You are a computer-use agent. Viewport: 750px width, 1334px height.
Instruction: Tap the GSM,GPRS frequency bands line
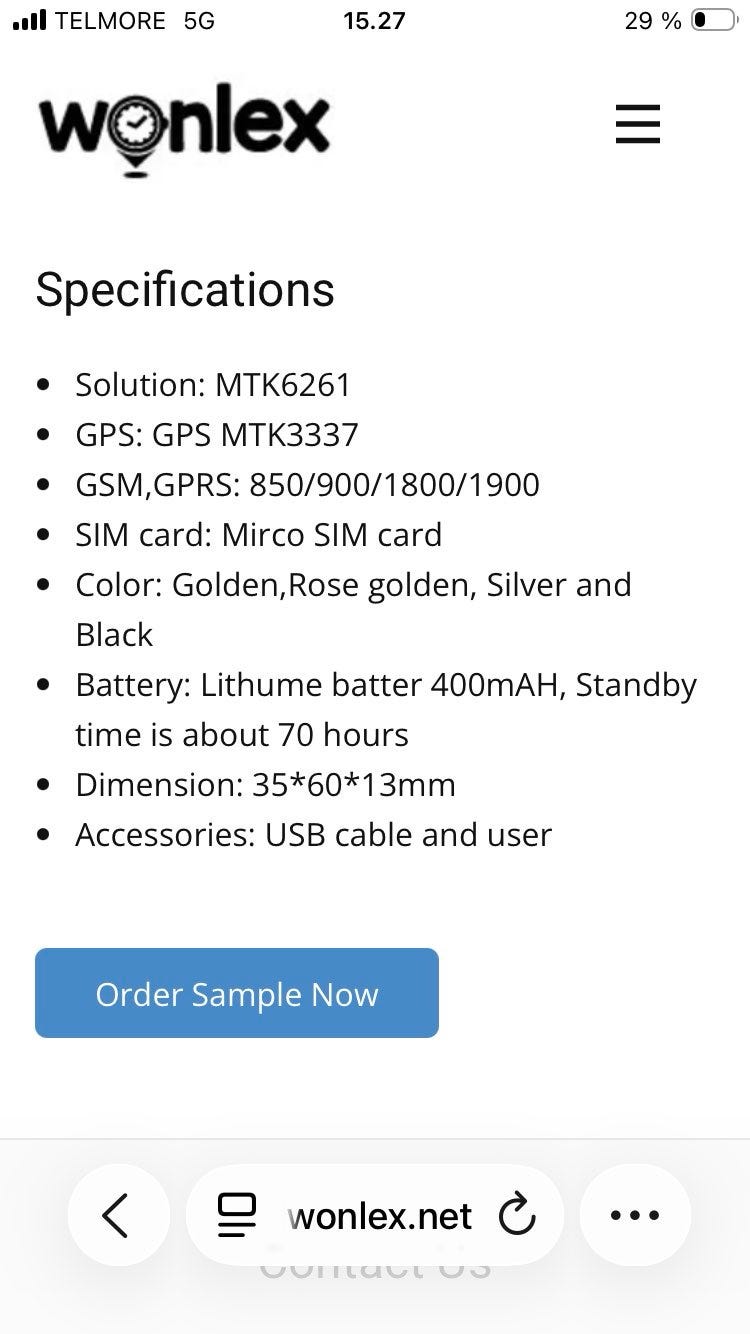pos(307,485)
